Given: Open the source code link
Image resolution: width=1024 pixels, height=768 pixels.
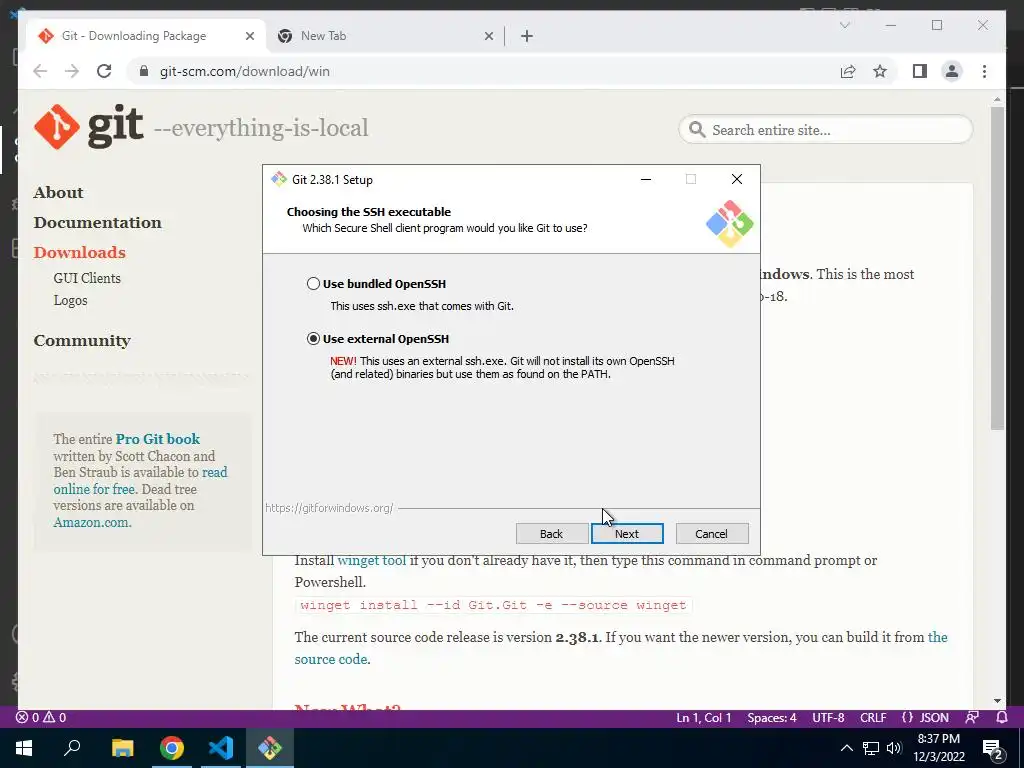Looking at the screenshot, I should [331, 659].
